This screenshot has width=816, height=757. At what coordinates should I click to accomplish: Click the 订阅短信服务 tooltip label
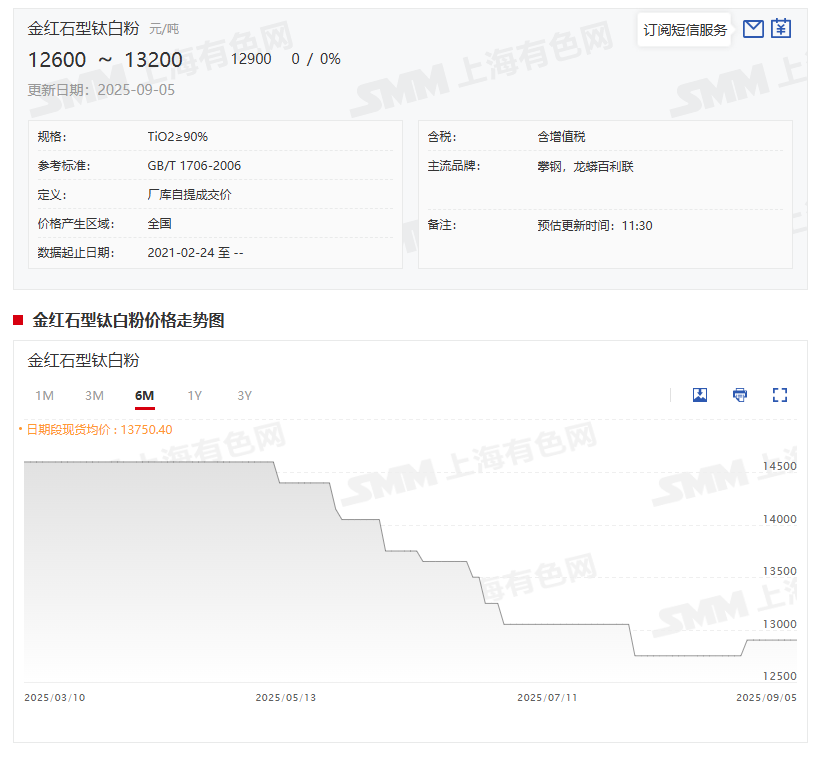pyautogui.click(x=685, y=30)
